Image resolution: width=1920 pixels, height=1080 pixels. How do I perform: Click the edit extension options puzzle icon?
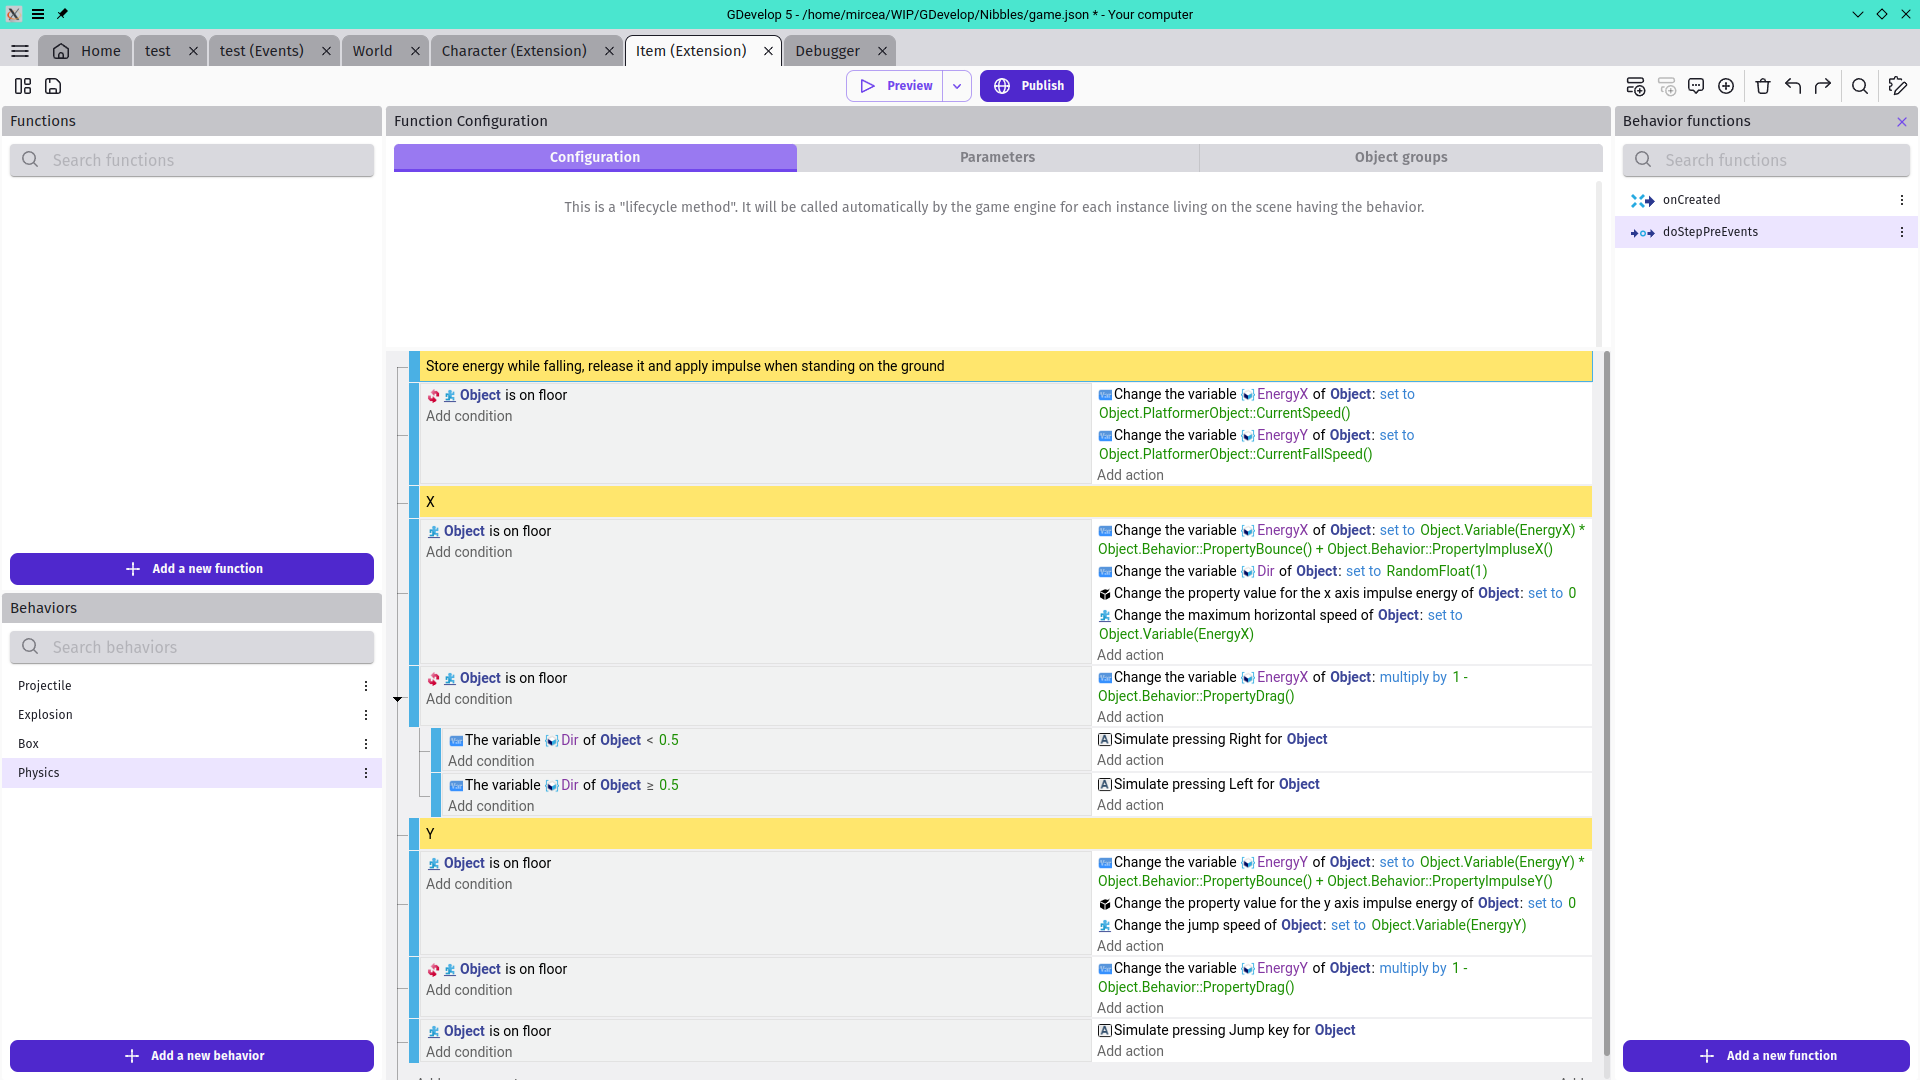pyautogui.click(x=1898, y=86)
